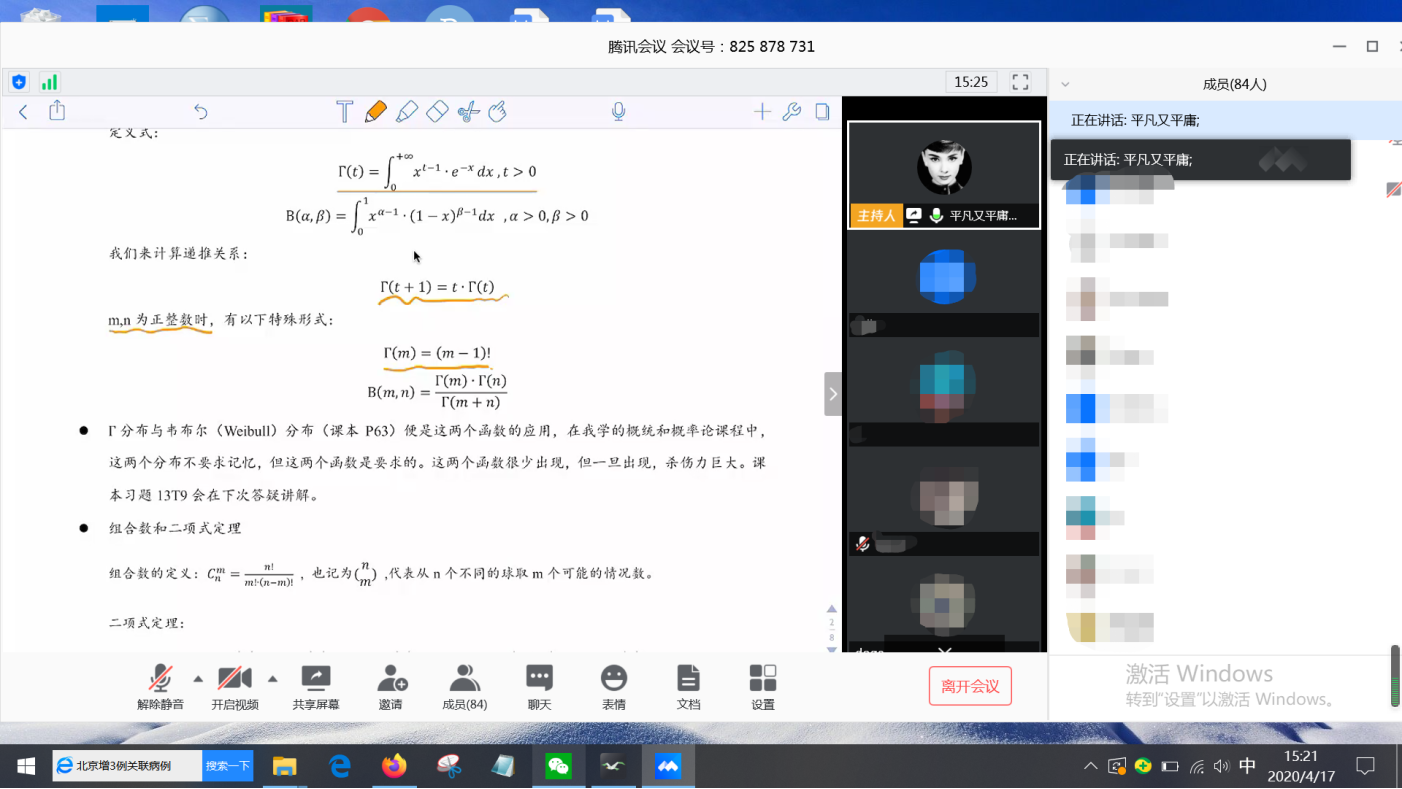1402x789 pixels.
Task: Select the eraser tool in notes toolbar
Action: click(437, 112)
